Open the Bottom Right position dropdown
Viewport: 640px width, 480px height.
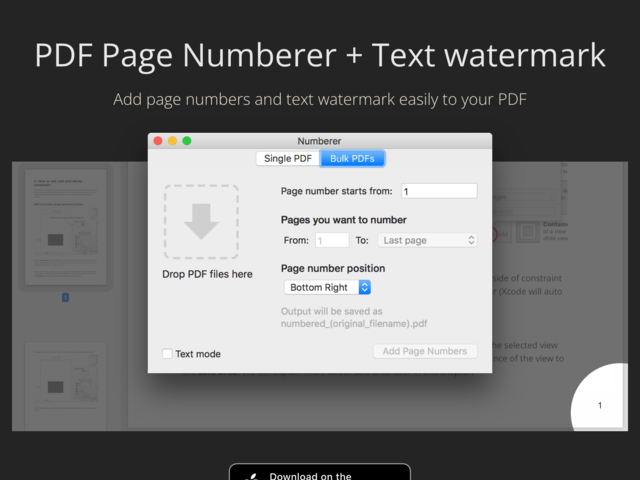coord(327,287)
